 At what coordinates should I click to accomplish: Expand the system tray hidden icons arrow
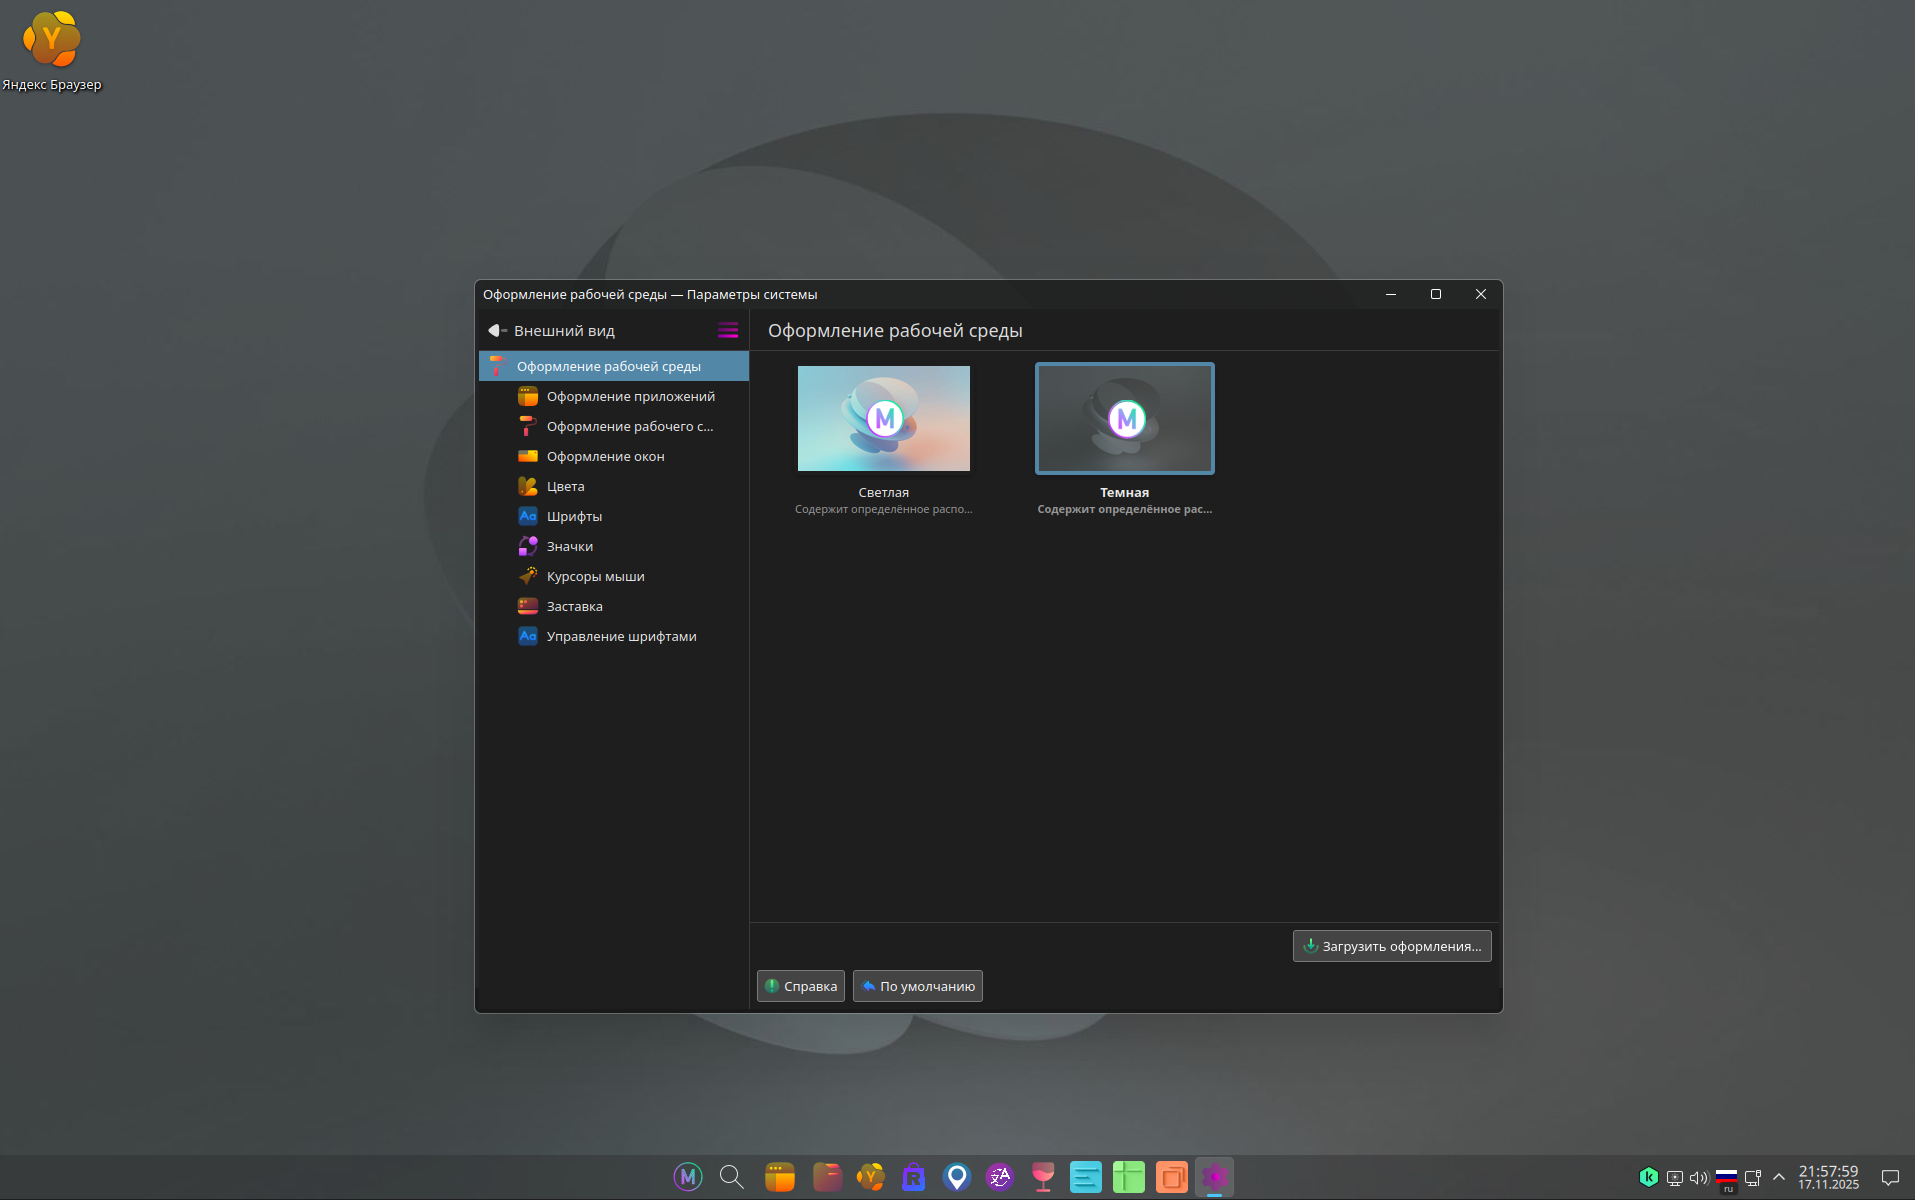pyautogui.click(x=1779, y=1177)
